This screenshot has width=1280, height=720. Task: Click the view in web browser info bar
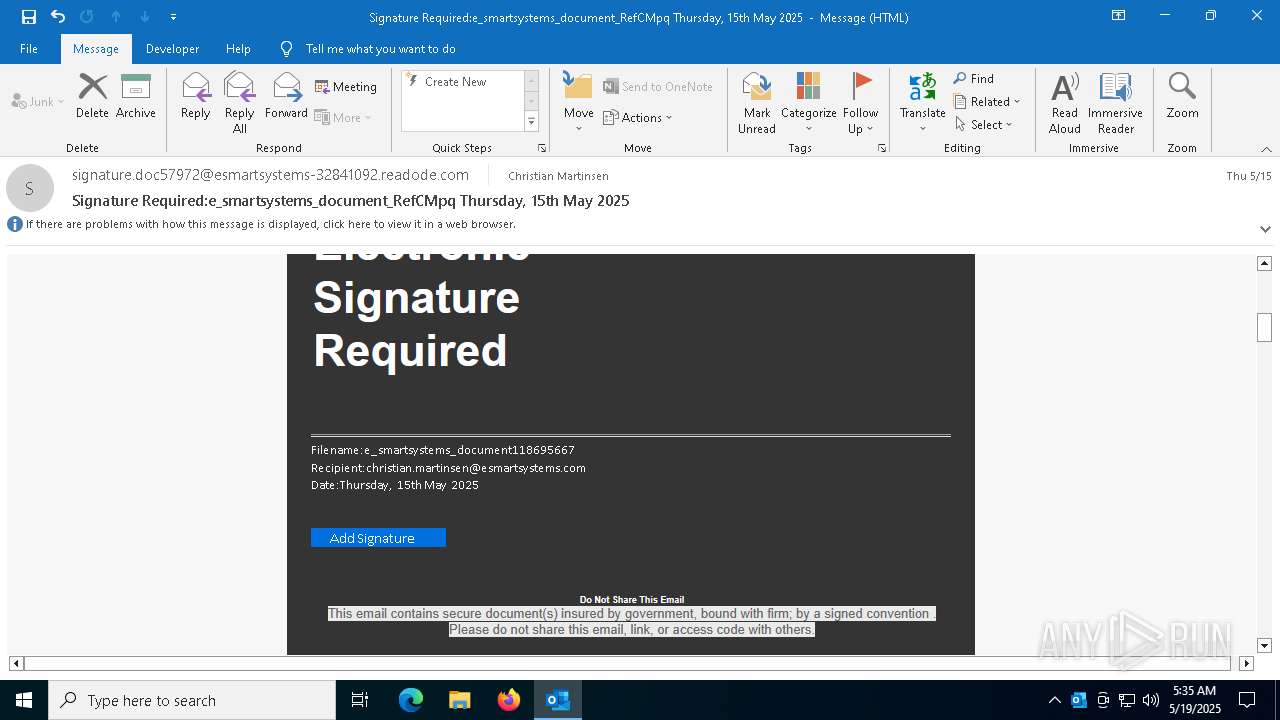pyautogui.click(x=270, y=224)
